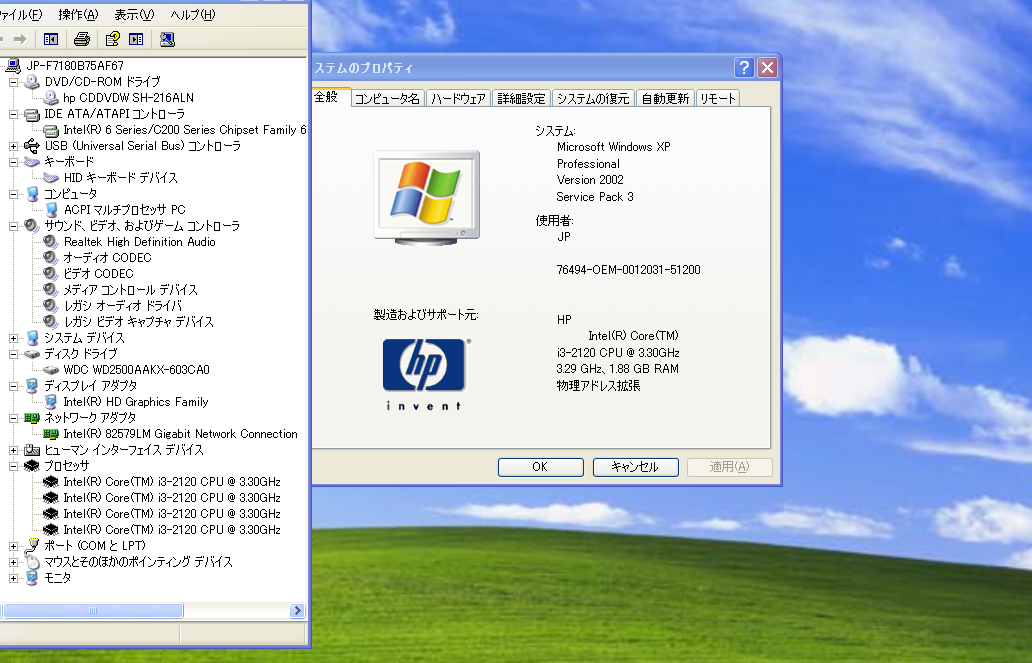
Task: Click the モニタ category icon
Action: (32, 578)
